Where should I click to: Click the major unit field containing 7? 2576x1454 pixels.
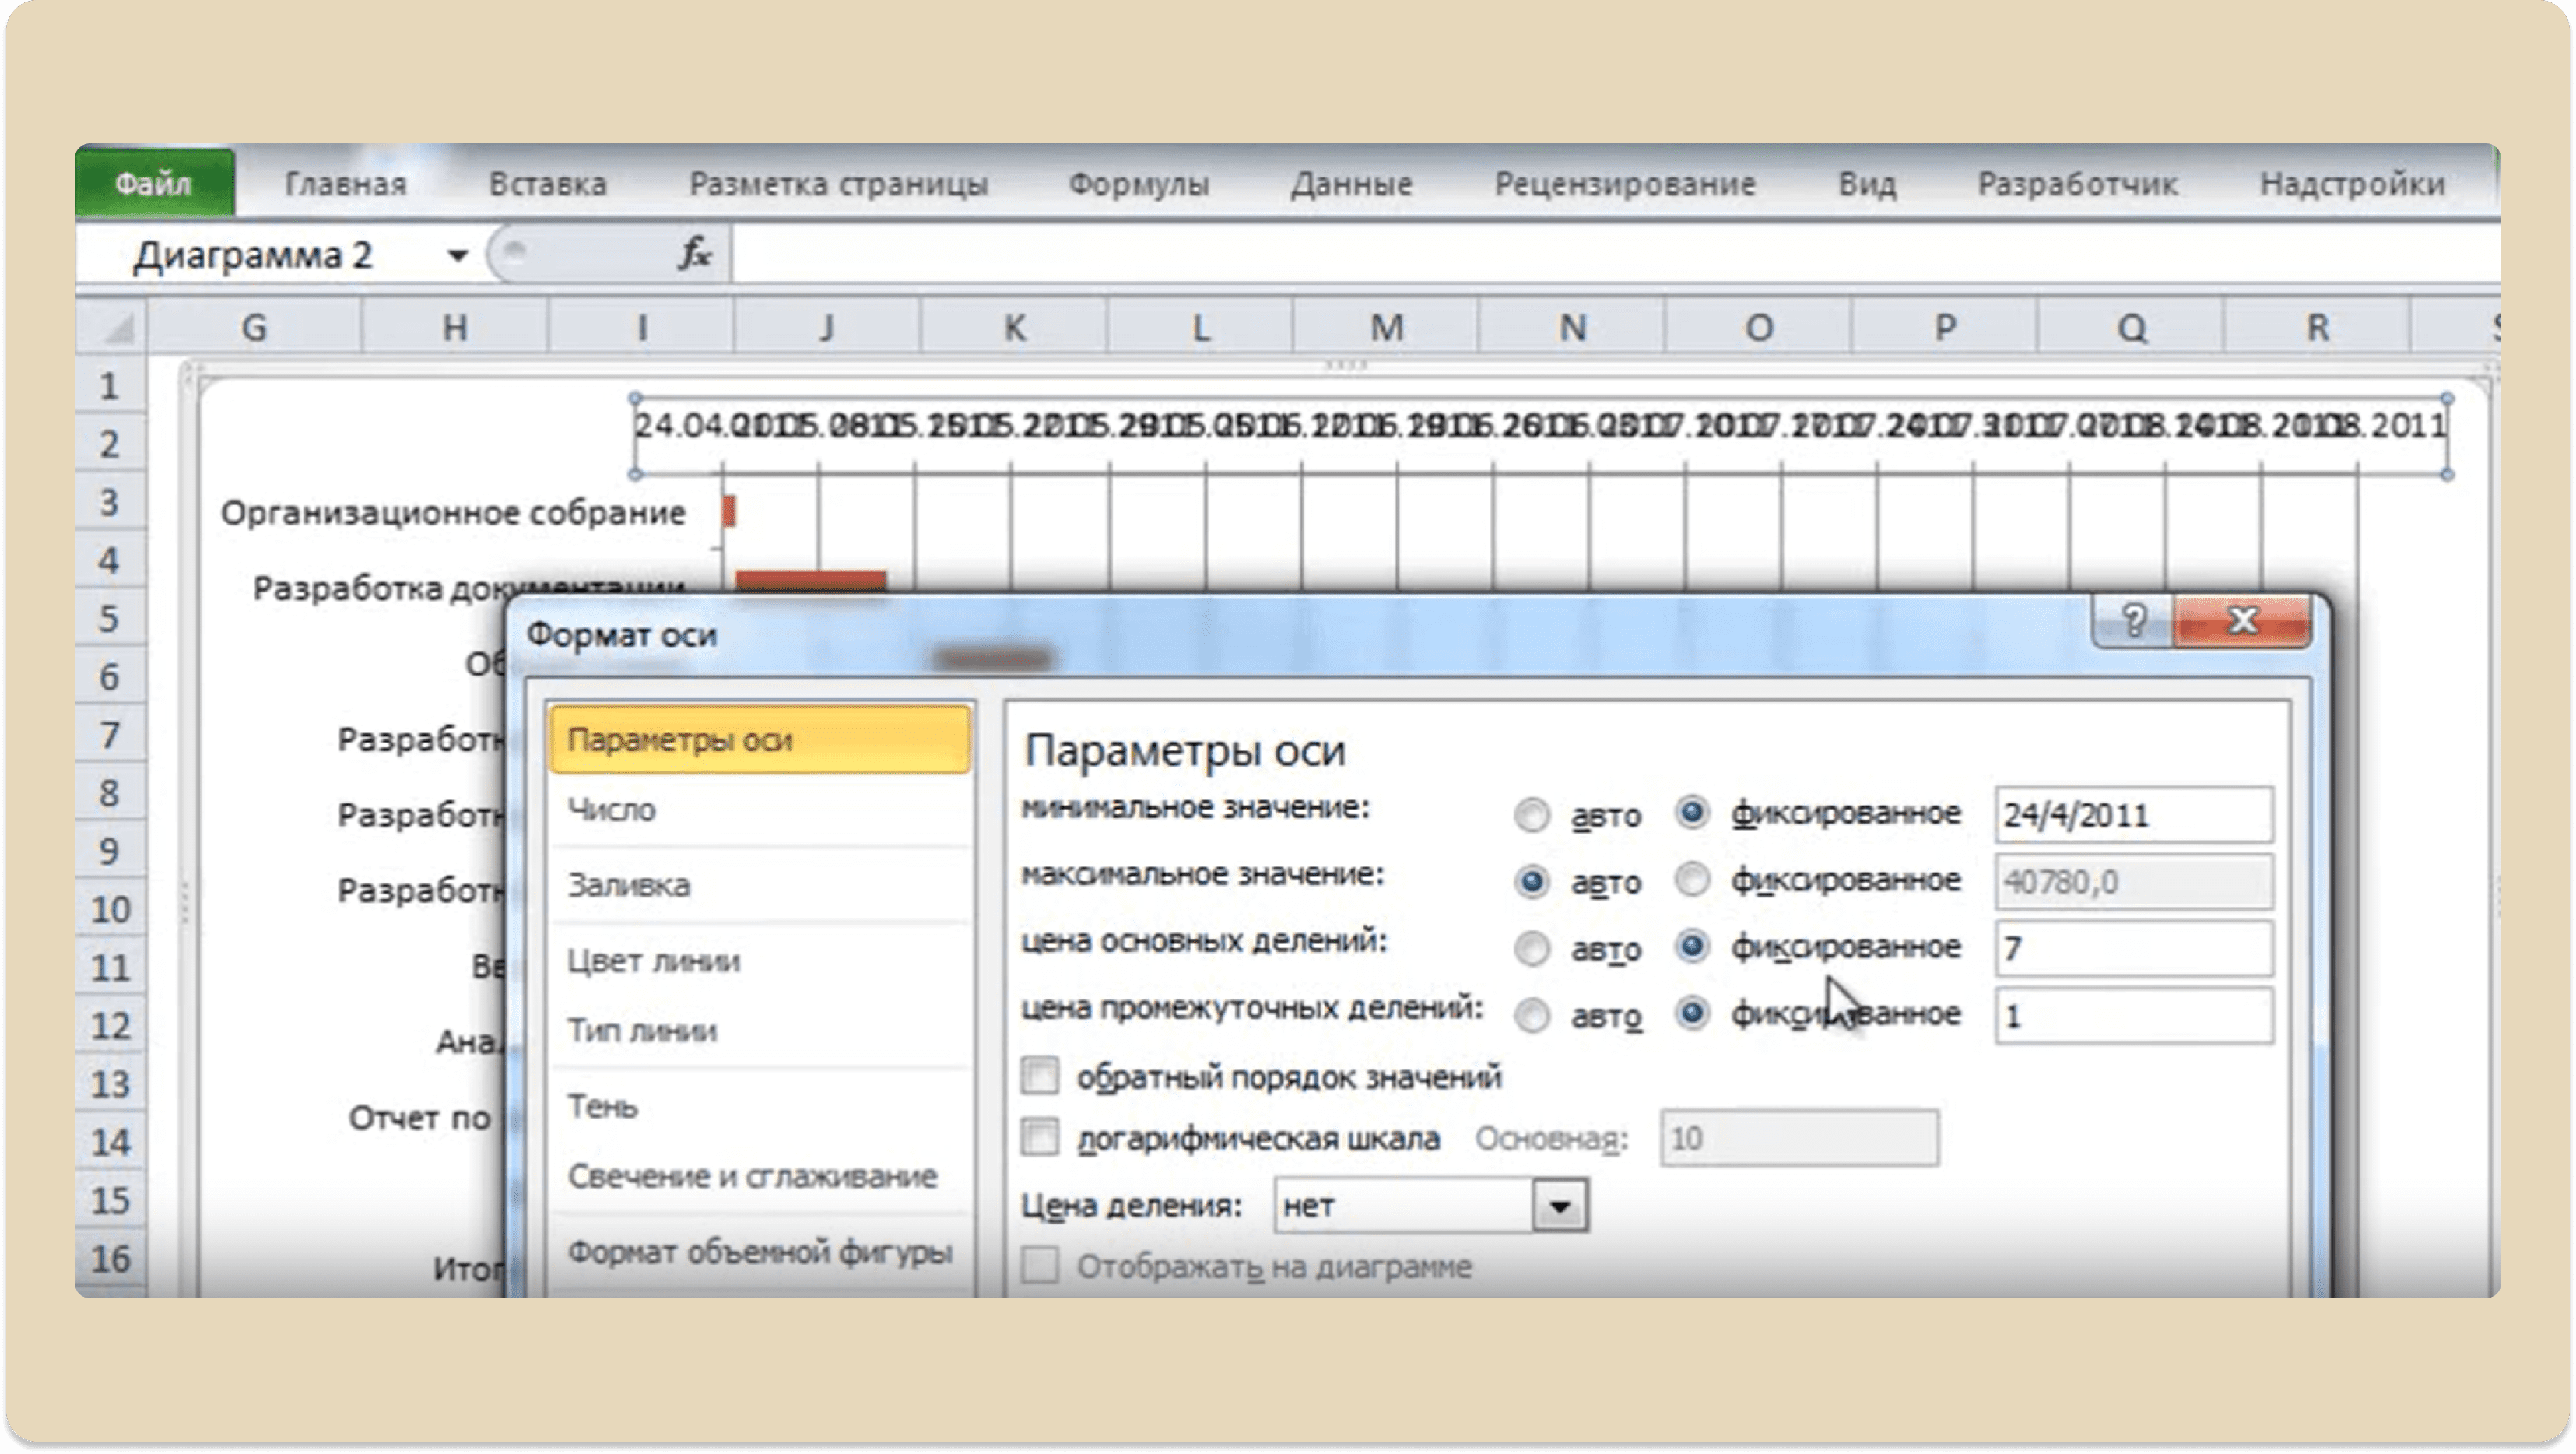click(x=2133, y=948)
